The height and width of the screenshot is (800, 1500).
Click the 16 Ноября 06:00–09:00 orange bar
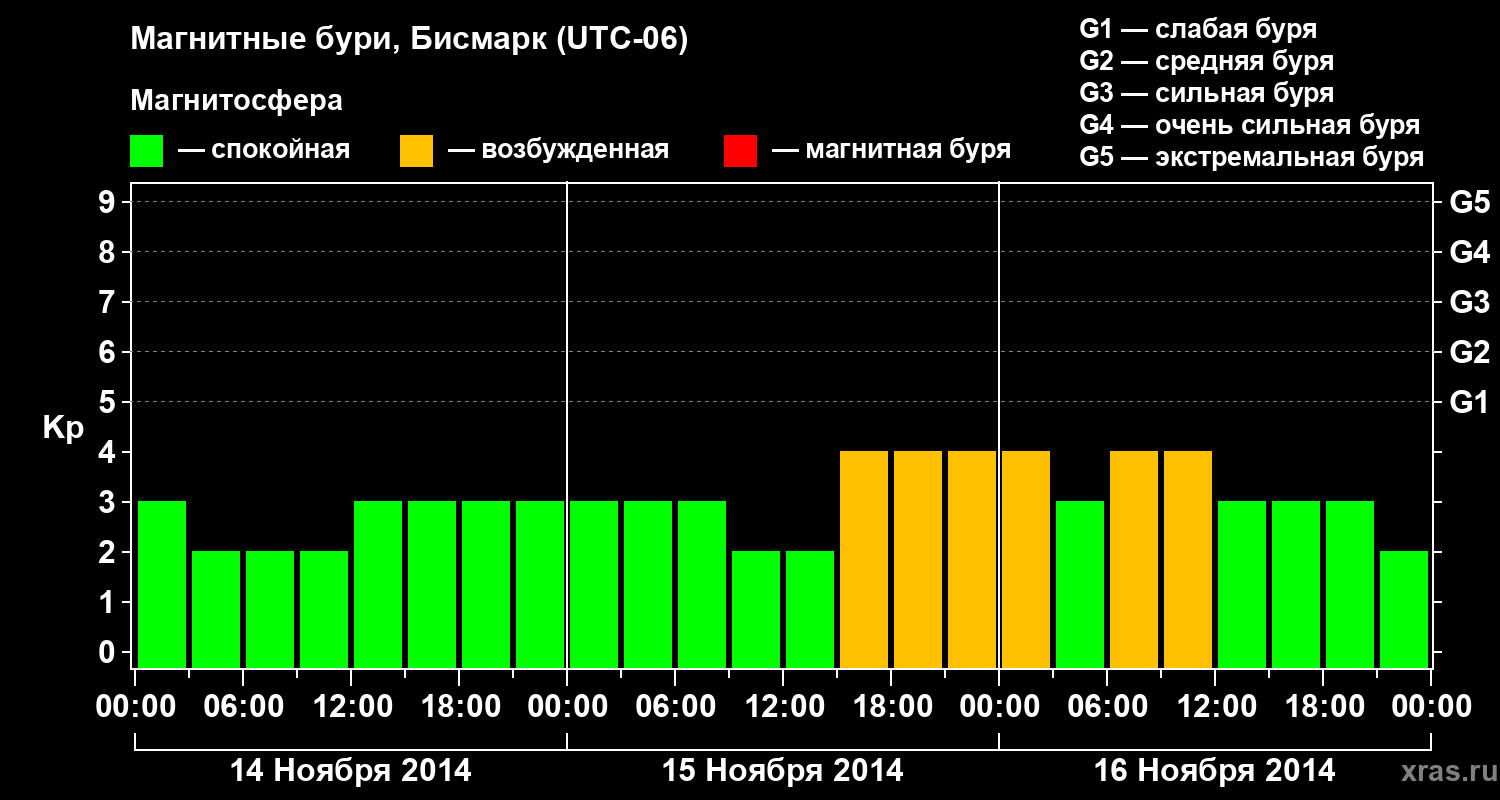[x=1134, y=559]
